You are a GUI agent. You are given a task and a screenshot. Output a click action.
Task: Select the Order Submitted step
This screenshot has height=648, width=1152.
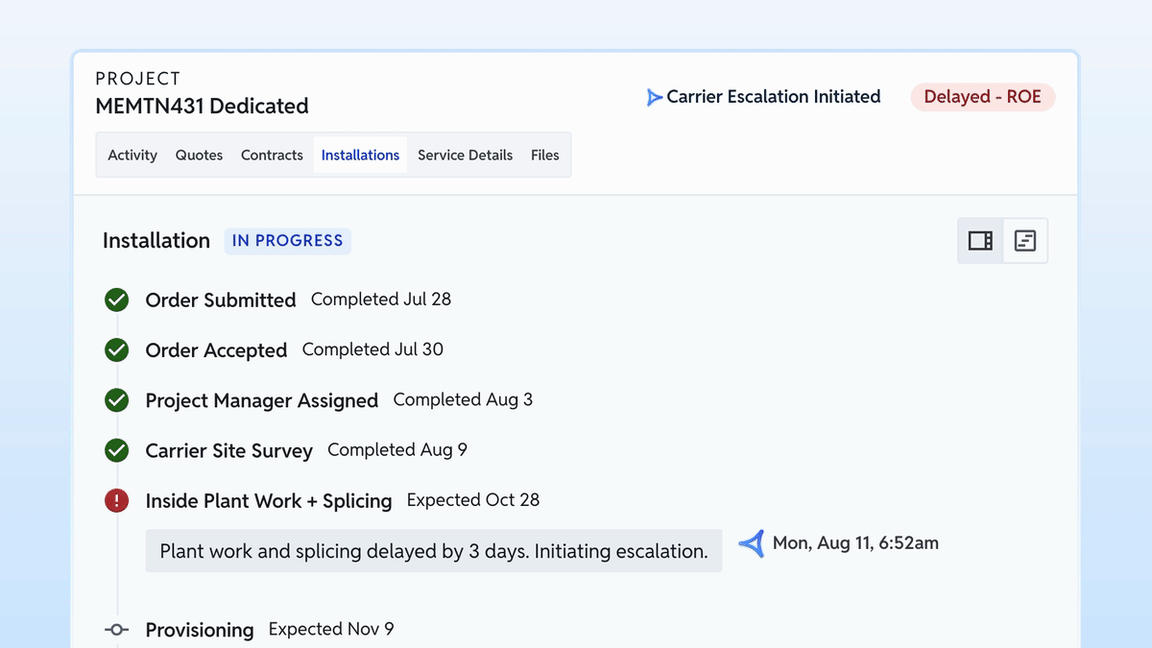pos(220,300)
